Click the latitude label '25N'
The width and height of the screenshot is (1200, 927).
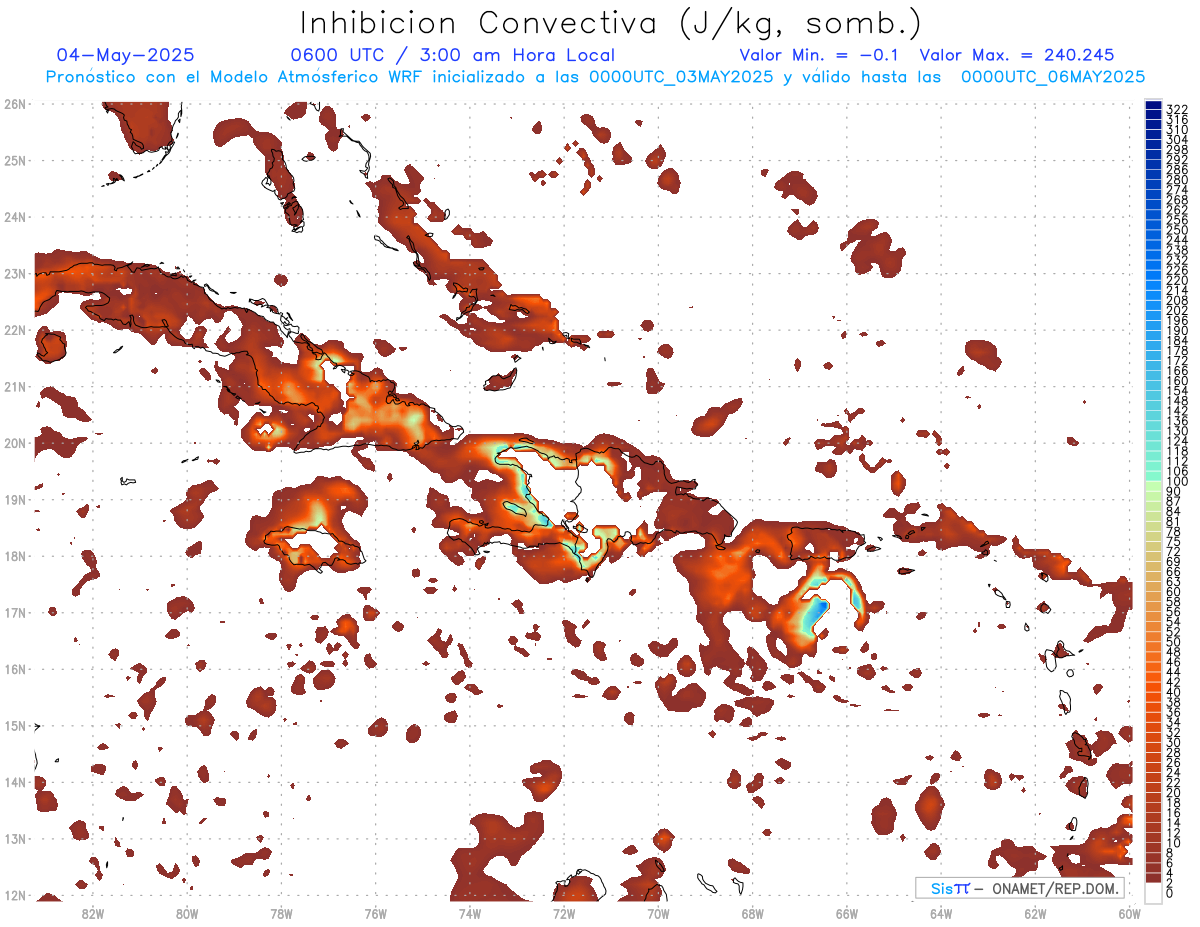tap(14, 160)
